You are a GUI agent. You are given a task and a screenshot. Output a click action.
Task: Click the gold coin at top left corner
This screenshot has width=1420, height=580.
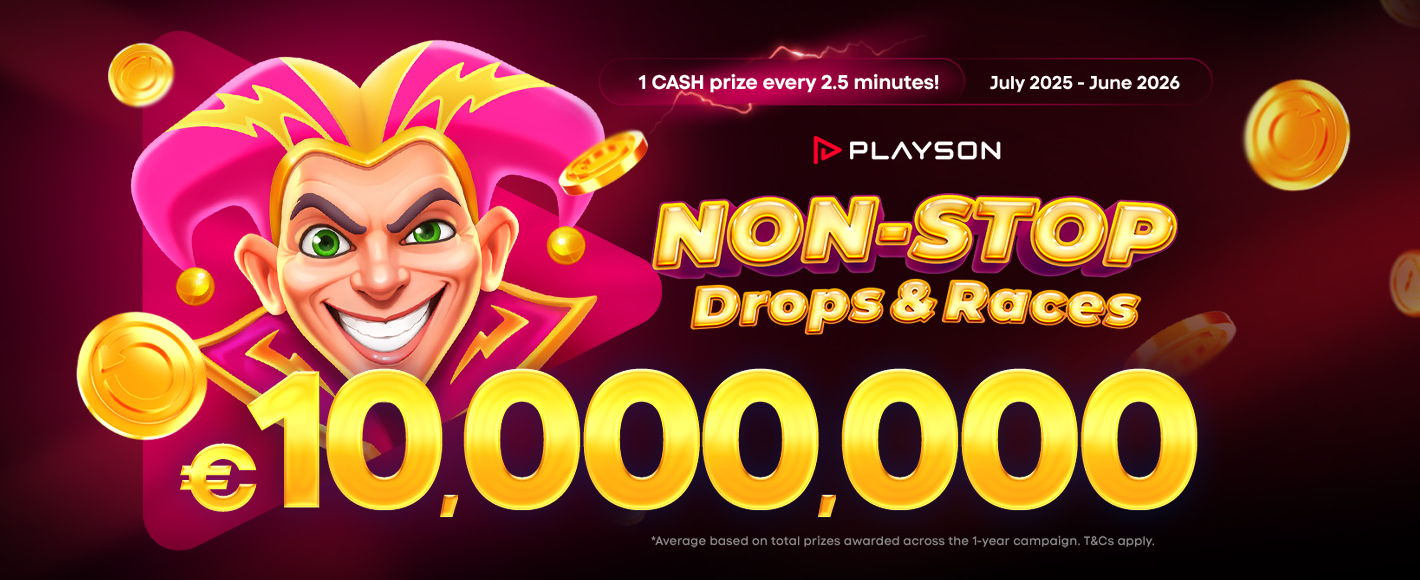click(x=141, y=75)
